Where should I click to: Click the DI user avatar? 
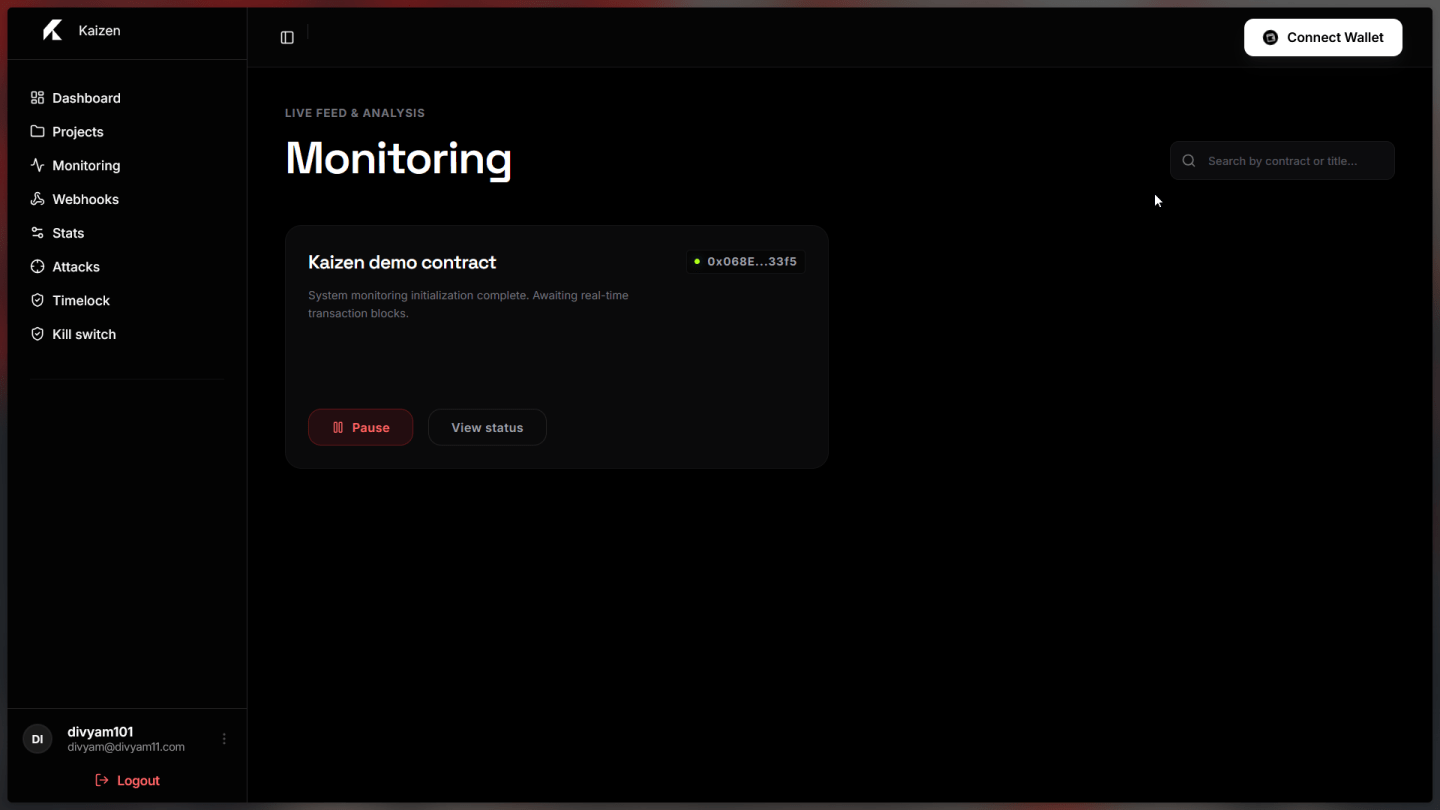(x=37, y=739)
